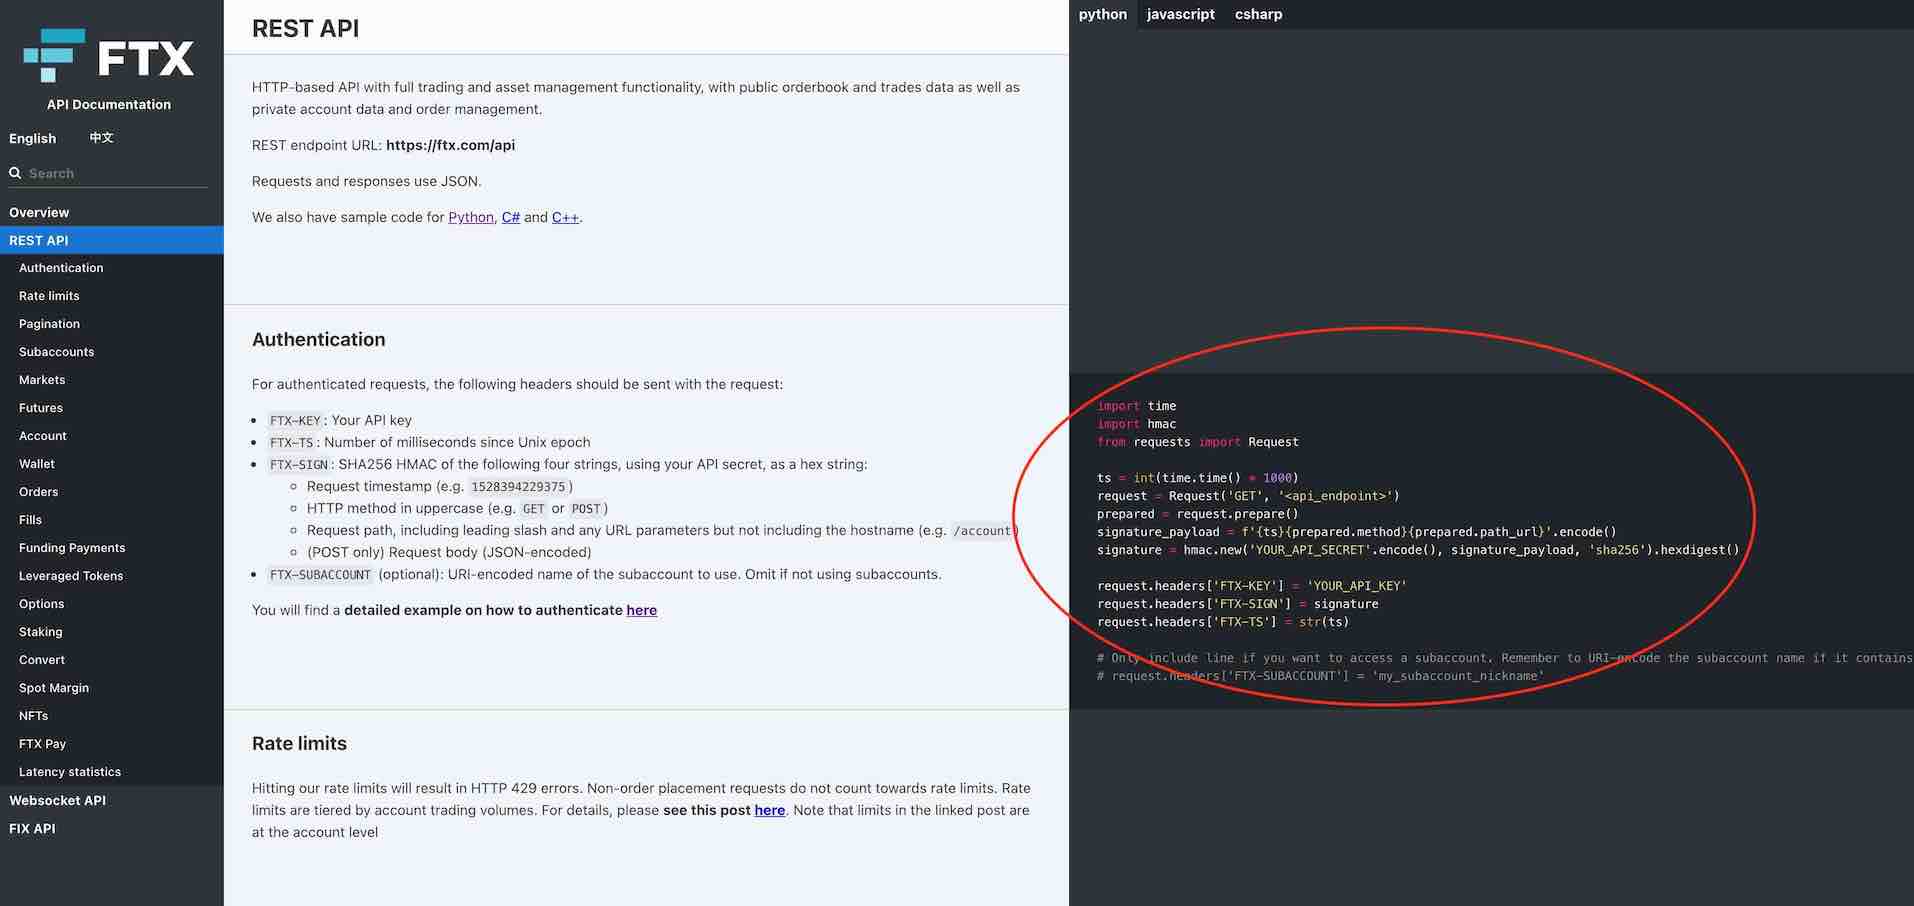Navigate to Leveraged Tokens section
Screen dimensions: 1914x906
tap(71, 576)
